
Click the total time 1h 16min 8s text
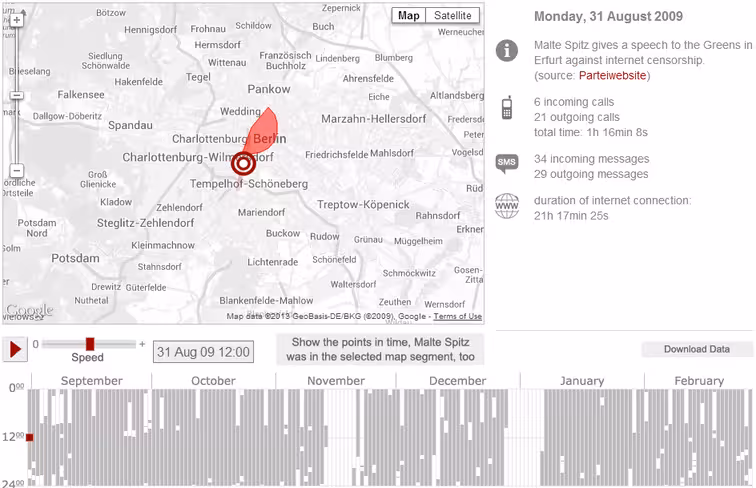click(x=591, y=133)
